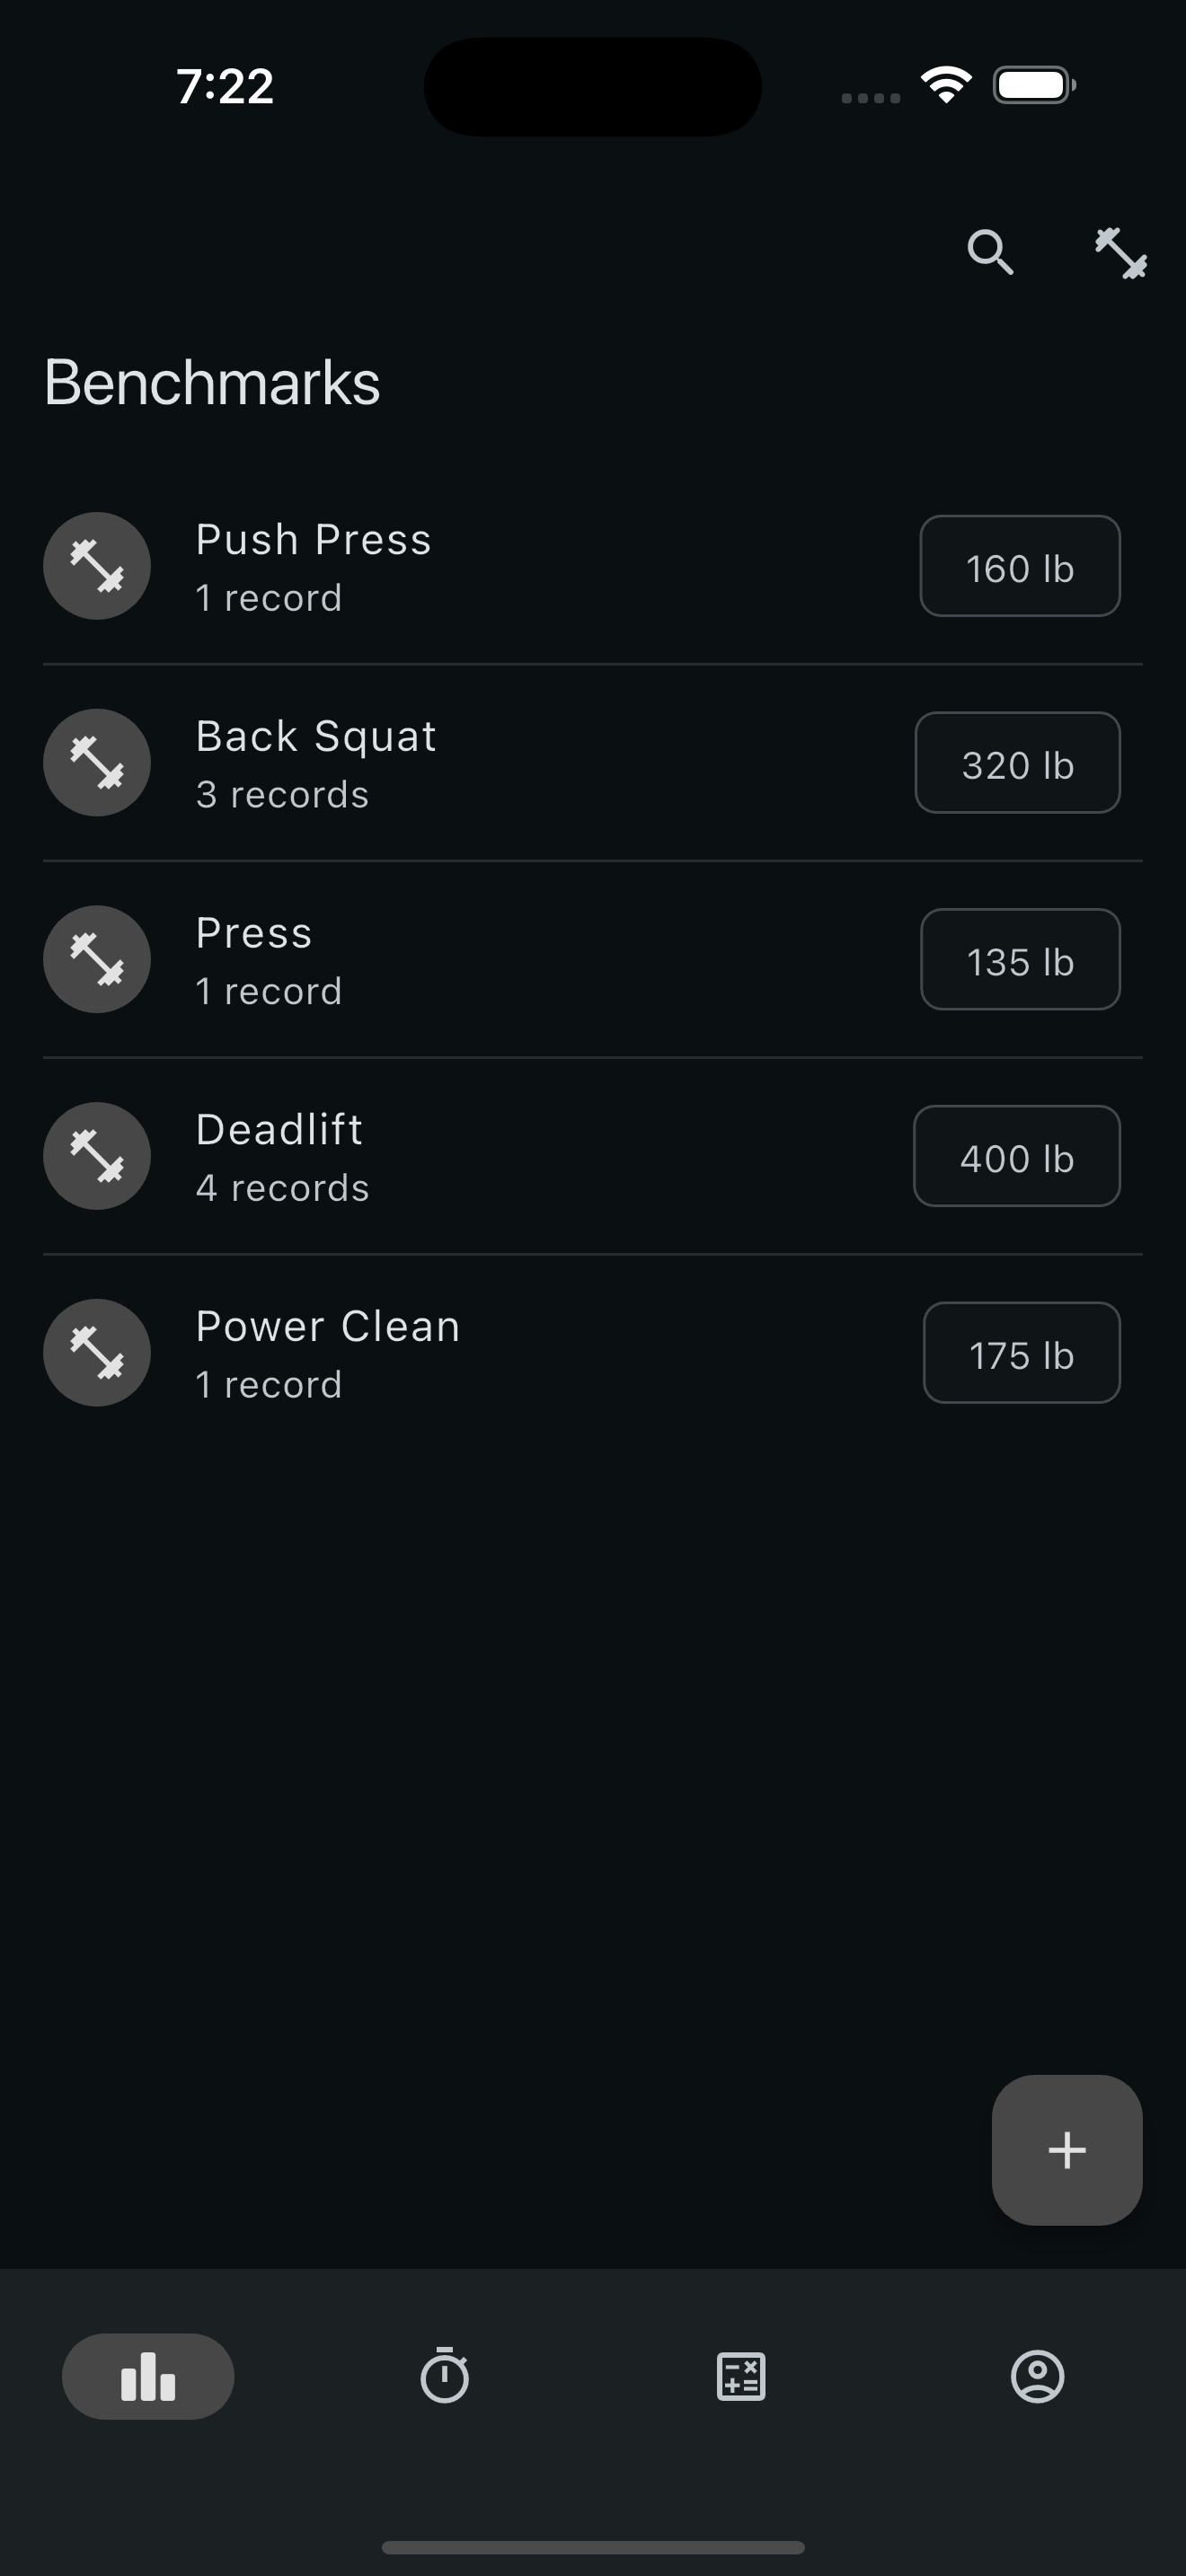This screenshot has height=2576, width=1186.
Task: Tap the 175 lb Power Clean badge
Action: tap(1021, 1353)
